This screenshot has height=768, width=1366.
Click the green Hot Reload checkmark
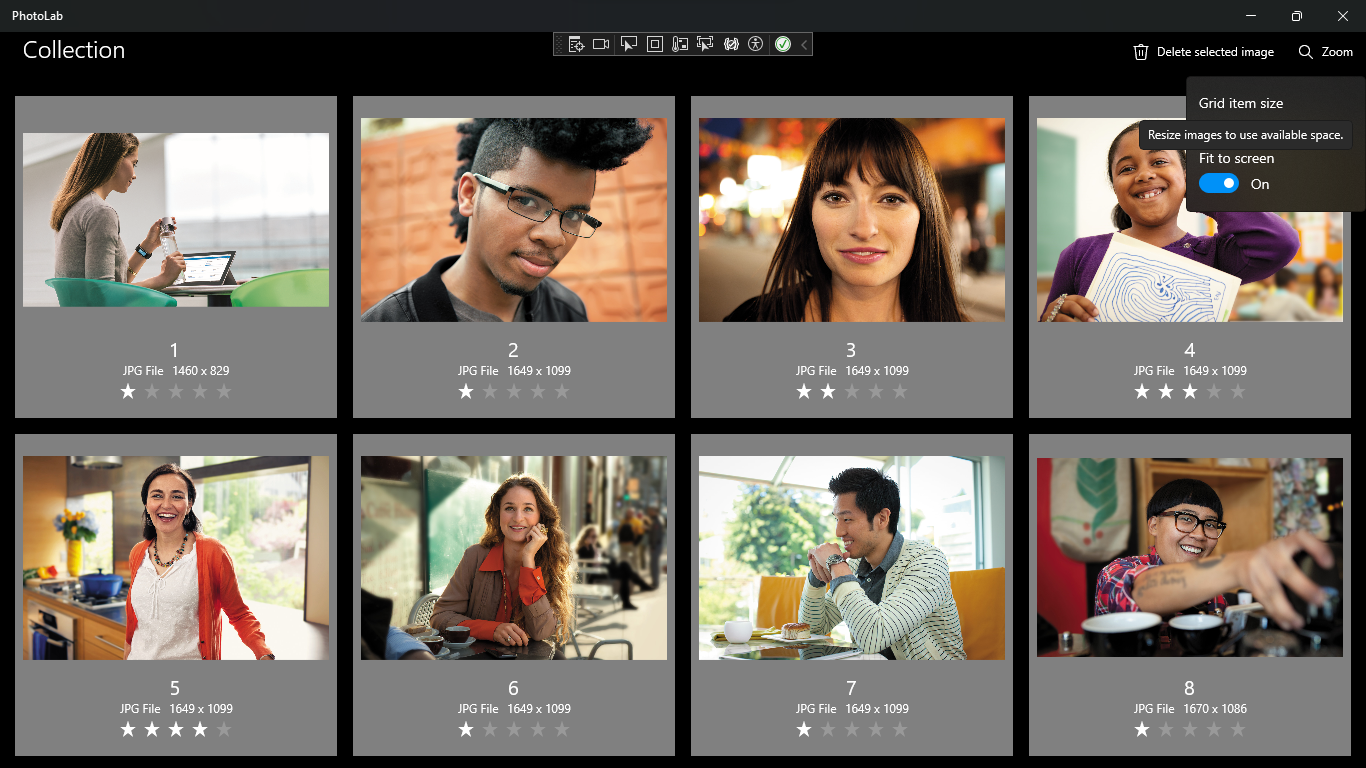[783, 44]
